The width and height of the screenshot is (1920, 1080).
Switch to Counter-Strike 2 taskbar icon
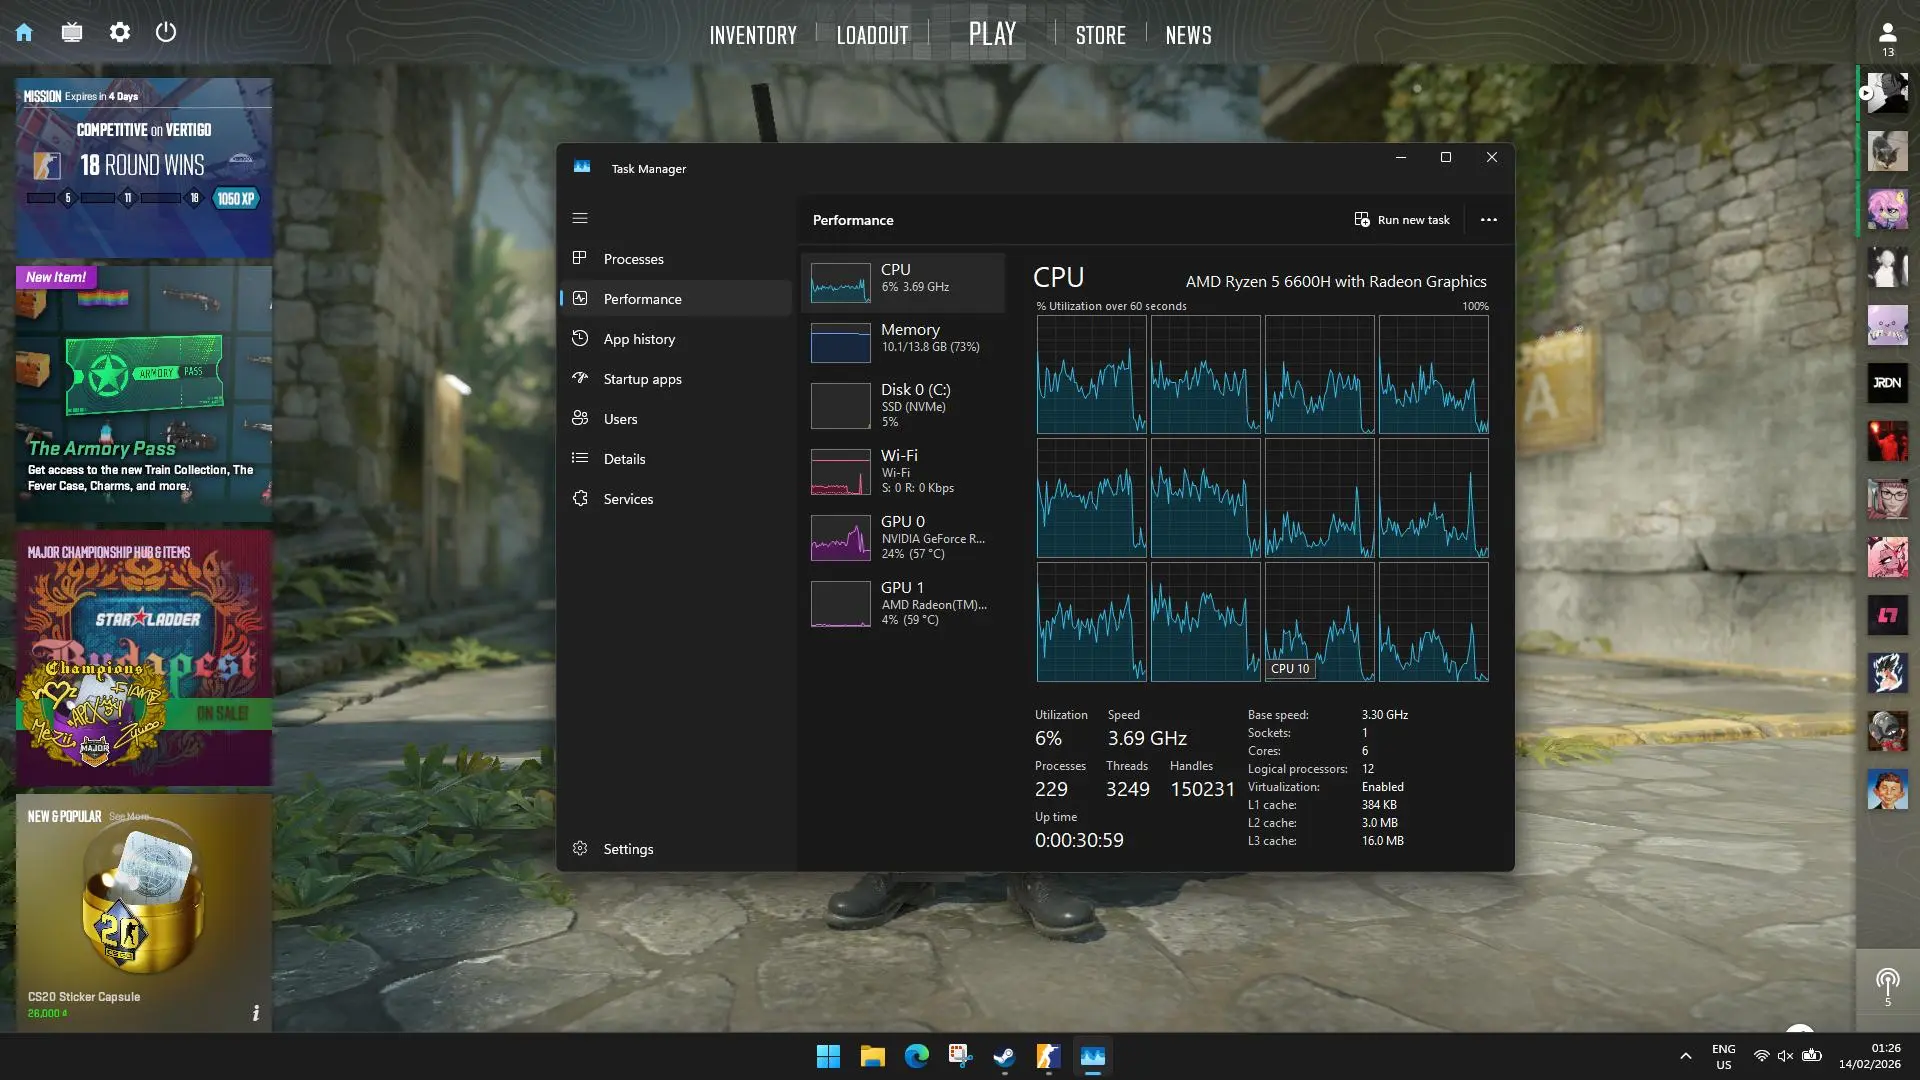pyautogui.click(x=1048, y=1056)
